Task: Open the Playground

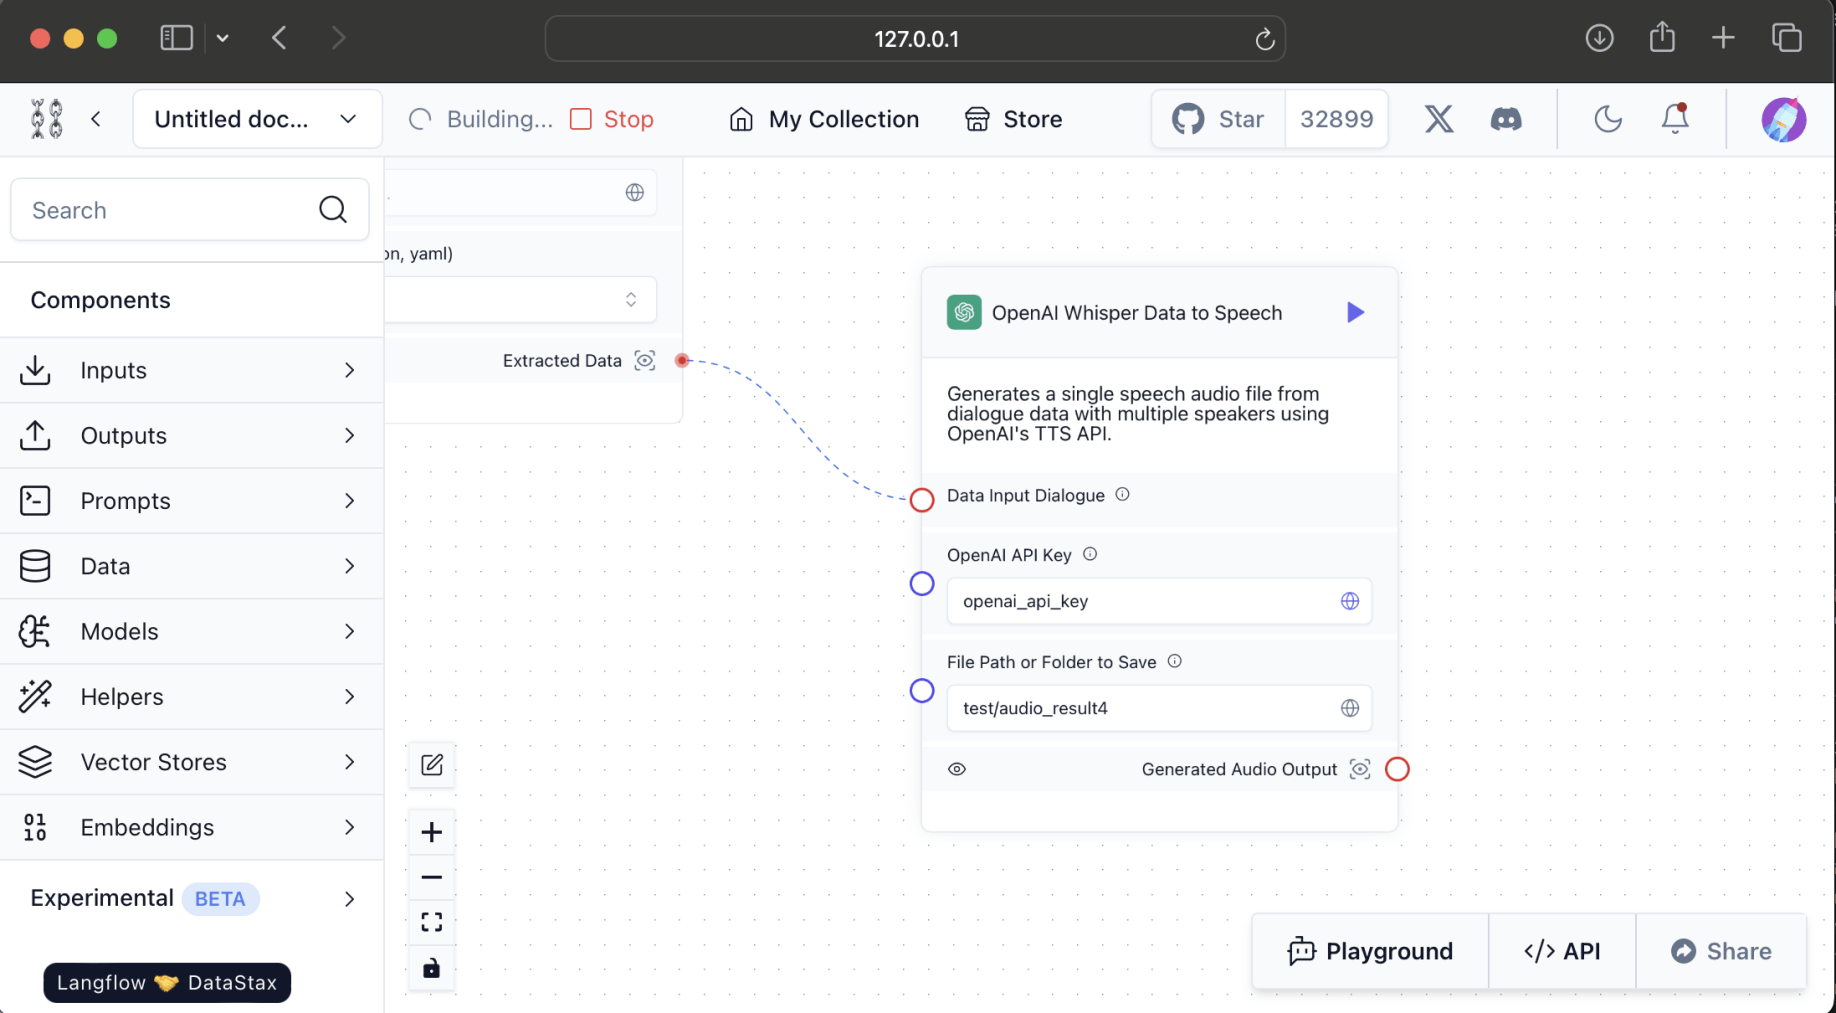Action: (x=1370, y=951)
